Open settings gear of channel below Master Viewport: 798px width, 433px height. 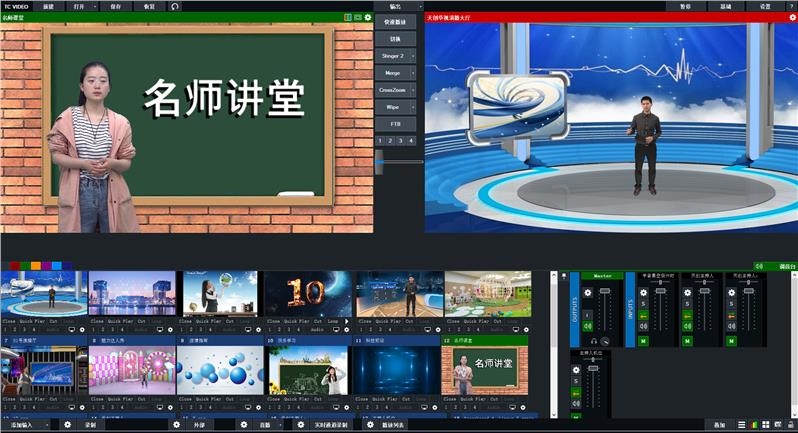[x=576, y=370]
